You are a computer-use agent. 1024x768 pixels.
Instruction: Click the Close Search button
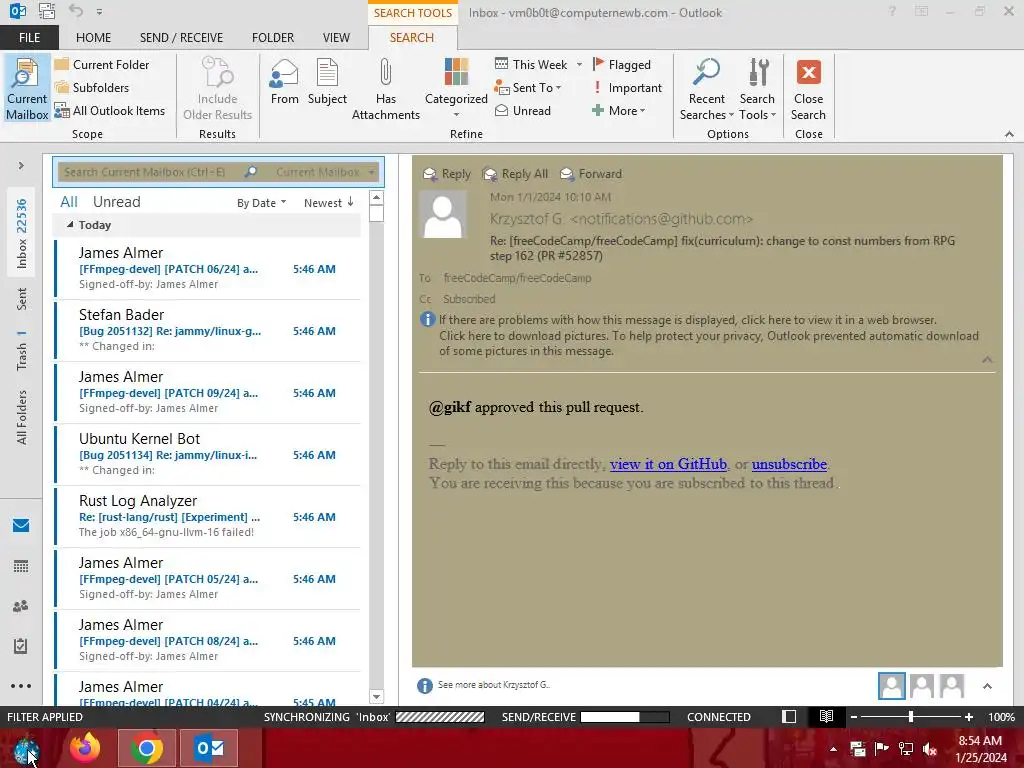(808, 89)
